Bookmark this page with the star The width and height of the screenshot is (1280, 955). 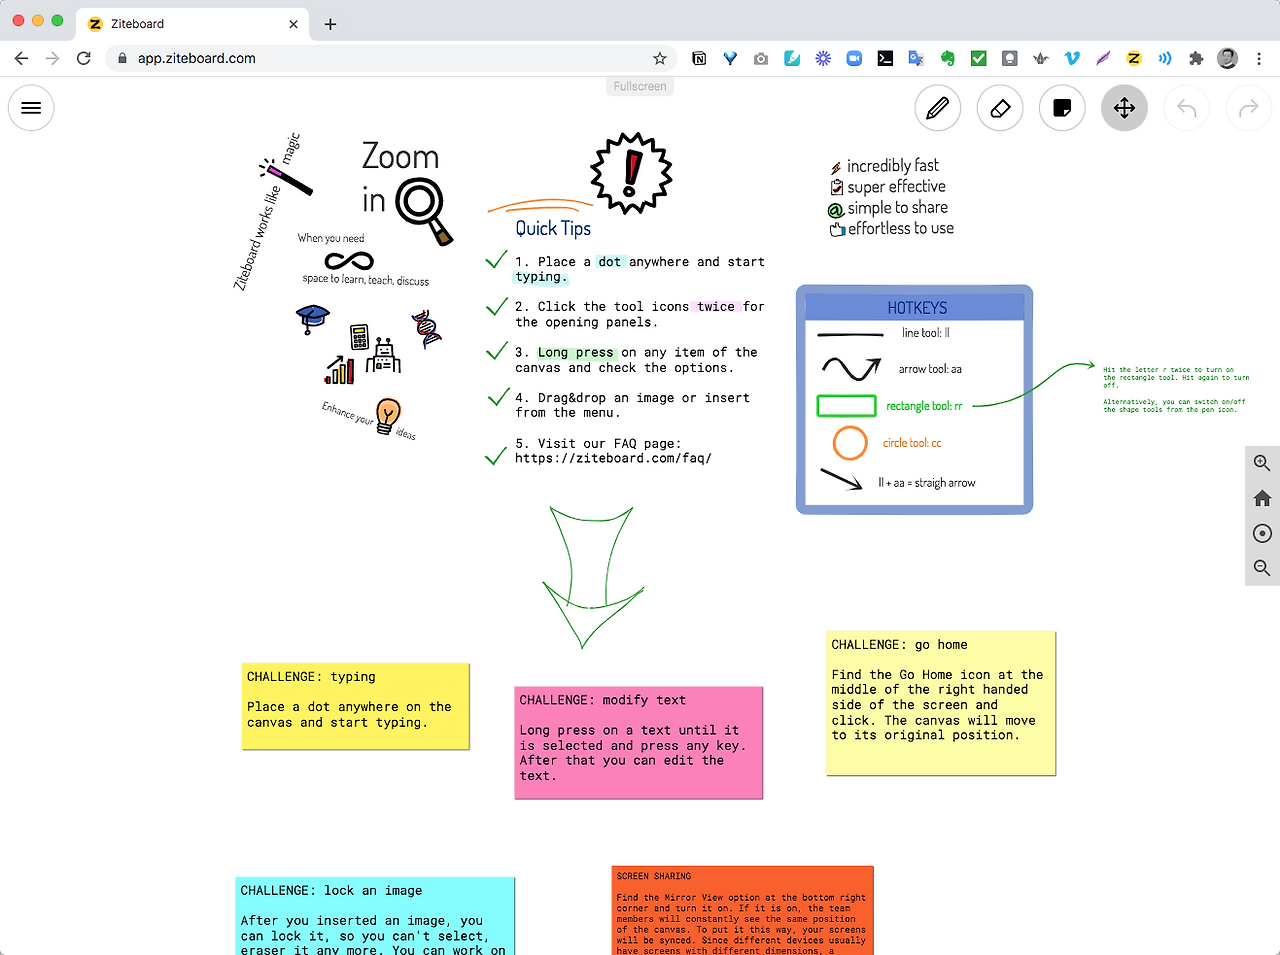[660, 58]
